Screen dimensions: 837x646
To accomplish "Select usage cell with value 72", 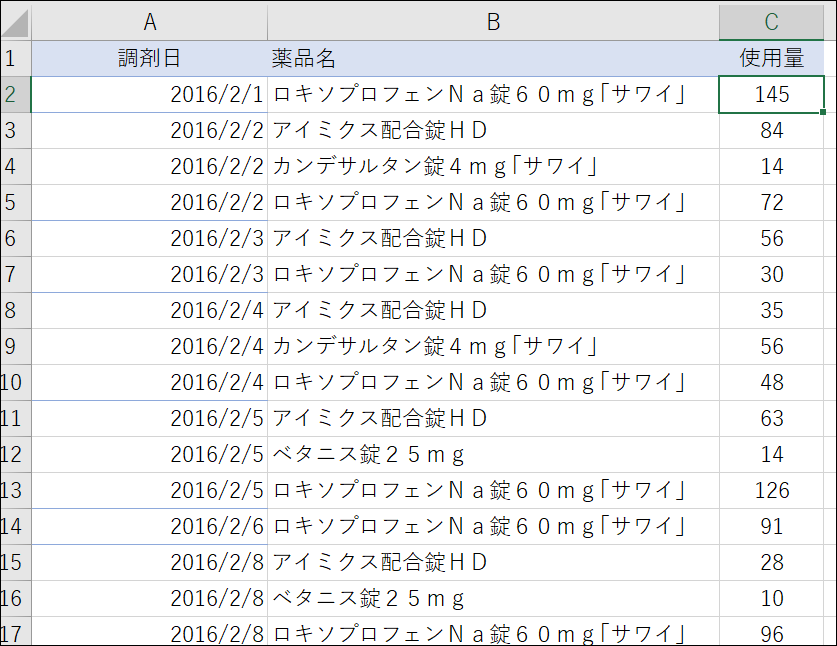I will [771, 202].
